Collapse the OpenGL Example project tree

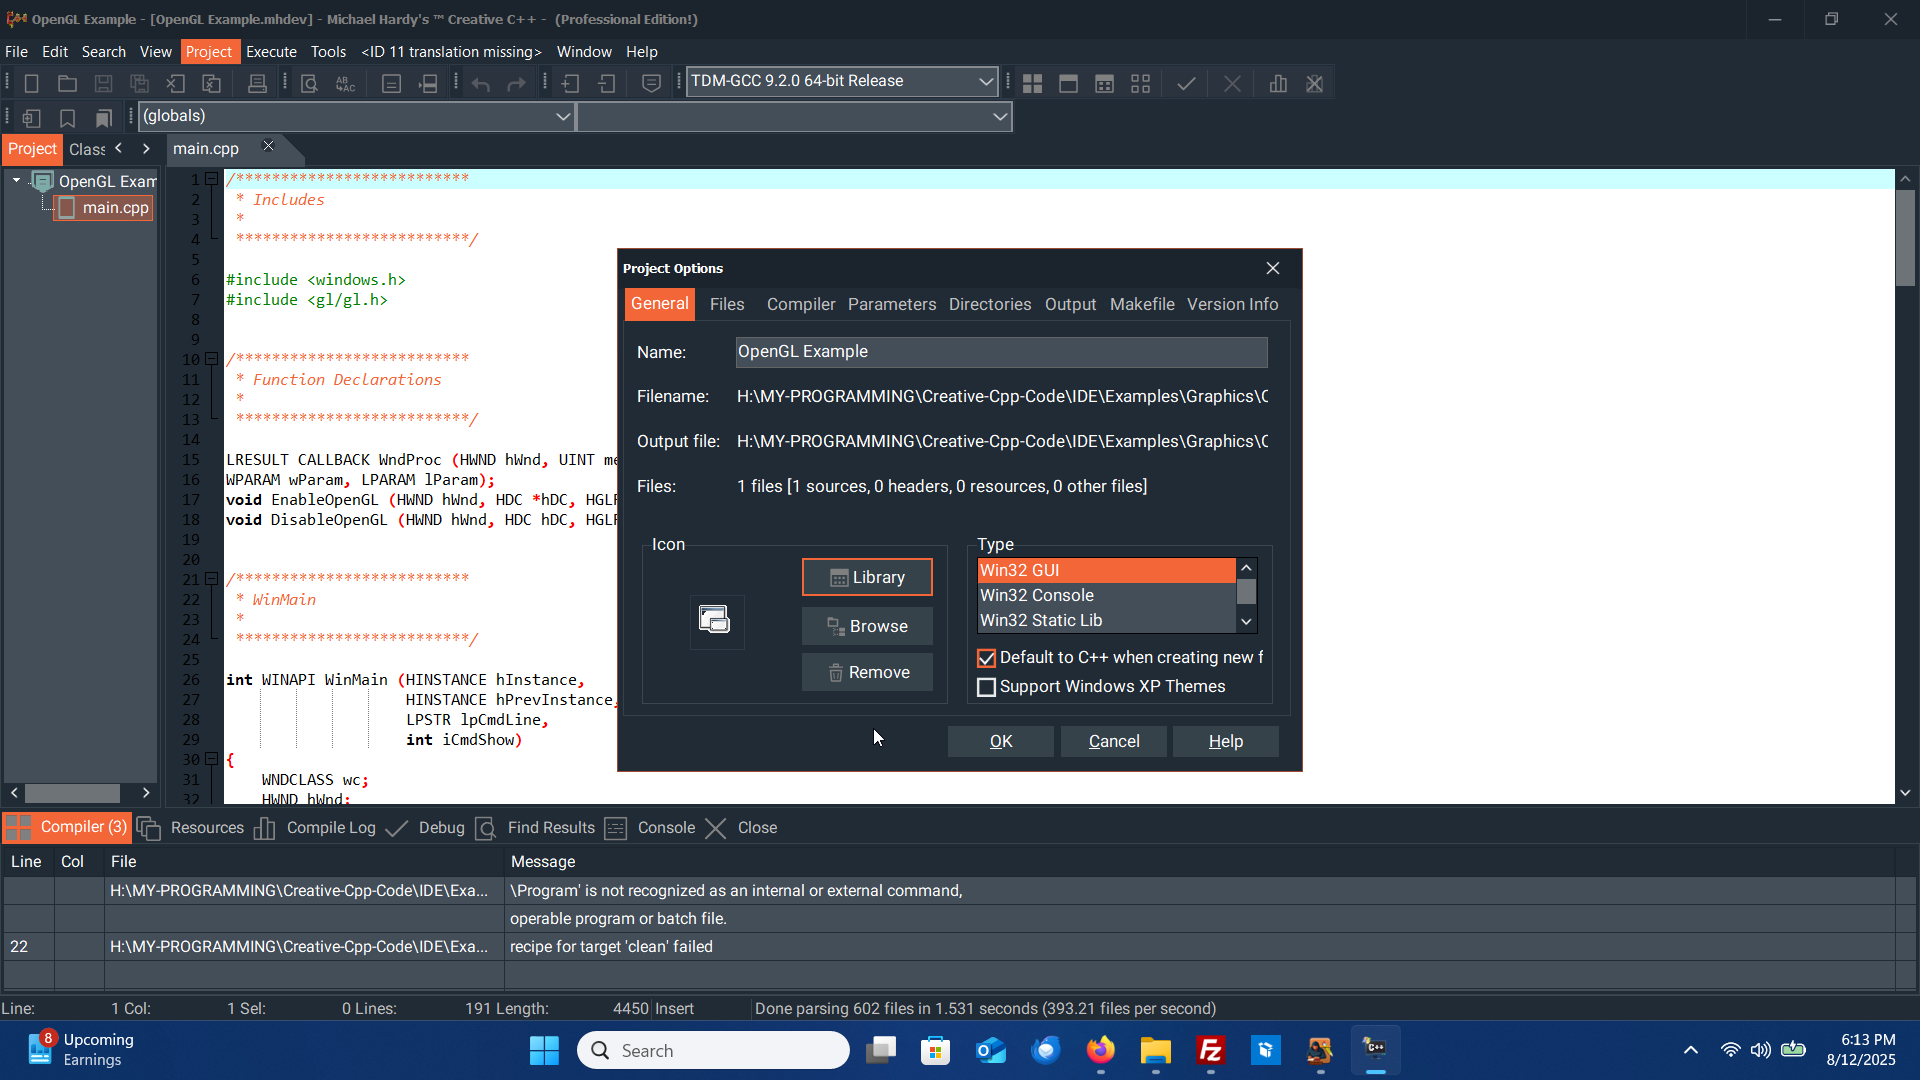click(16, 181)
